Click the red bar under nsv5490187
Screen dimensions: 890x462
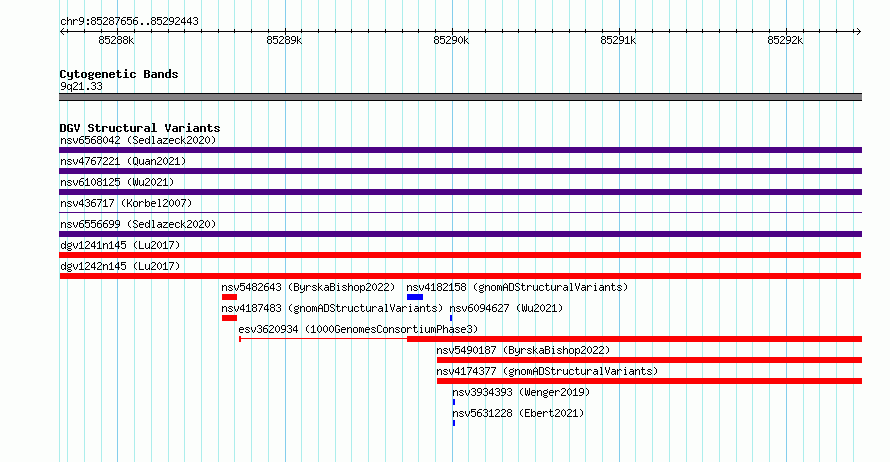point(649,360)
